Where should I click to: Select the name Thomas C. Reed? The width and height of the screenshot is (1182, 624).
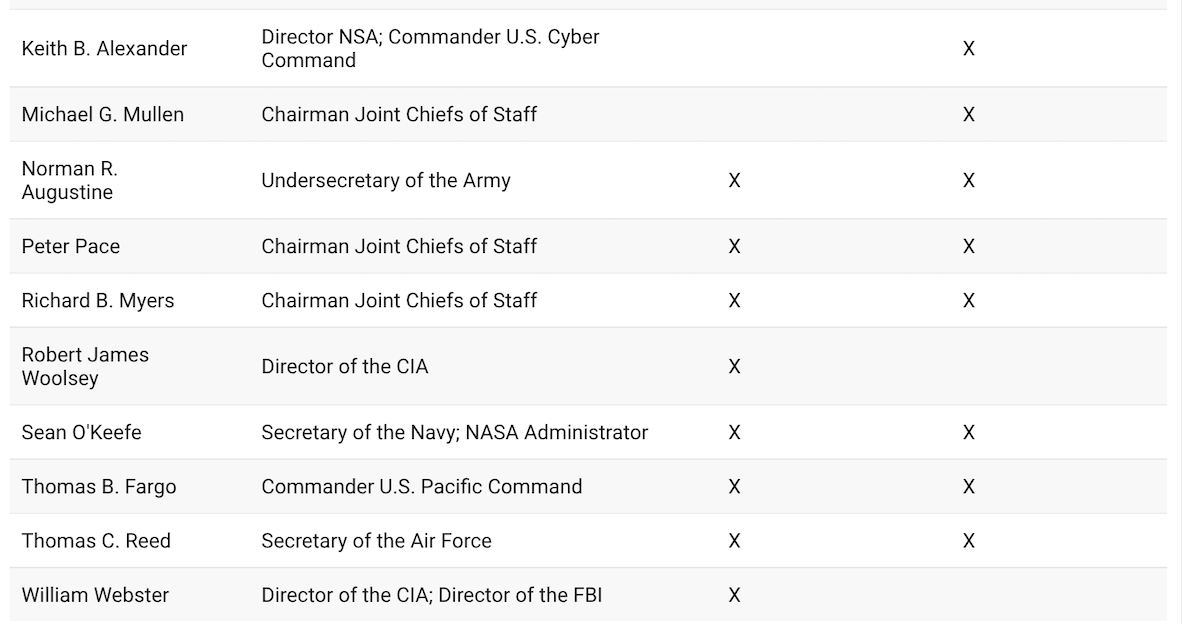[96, 541]
